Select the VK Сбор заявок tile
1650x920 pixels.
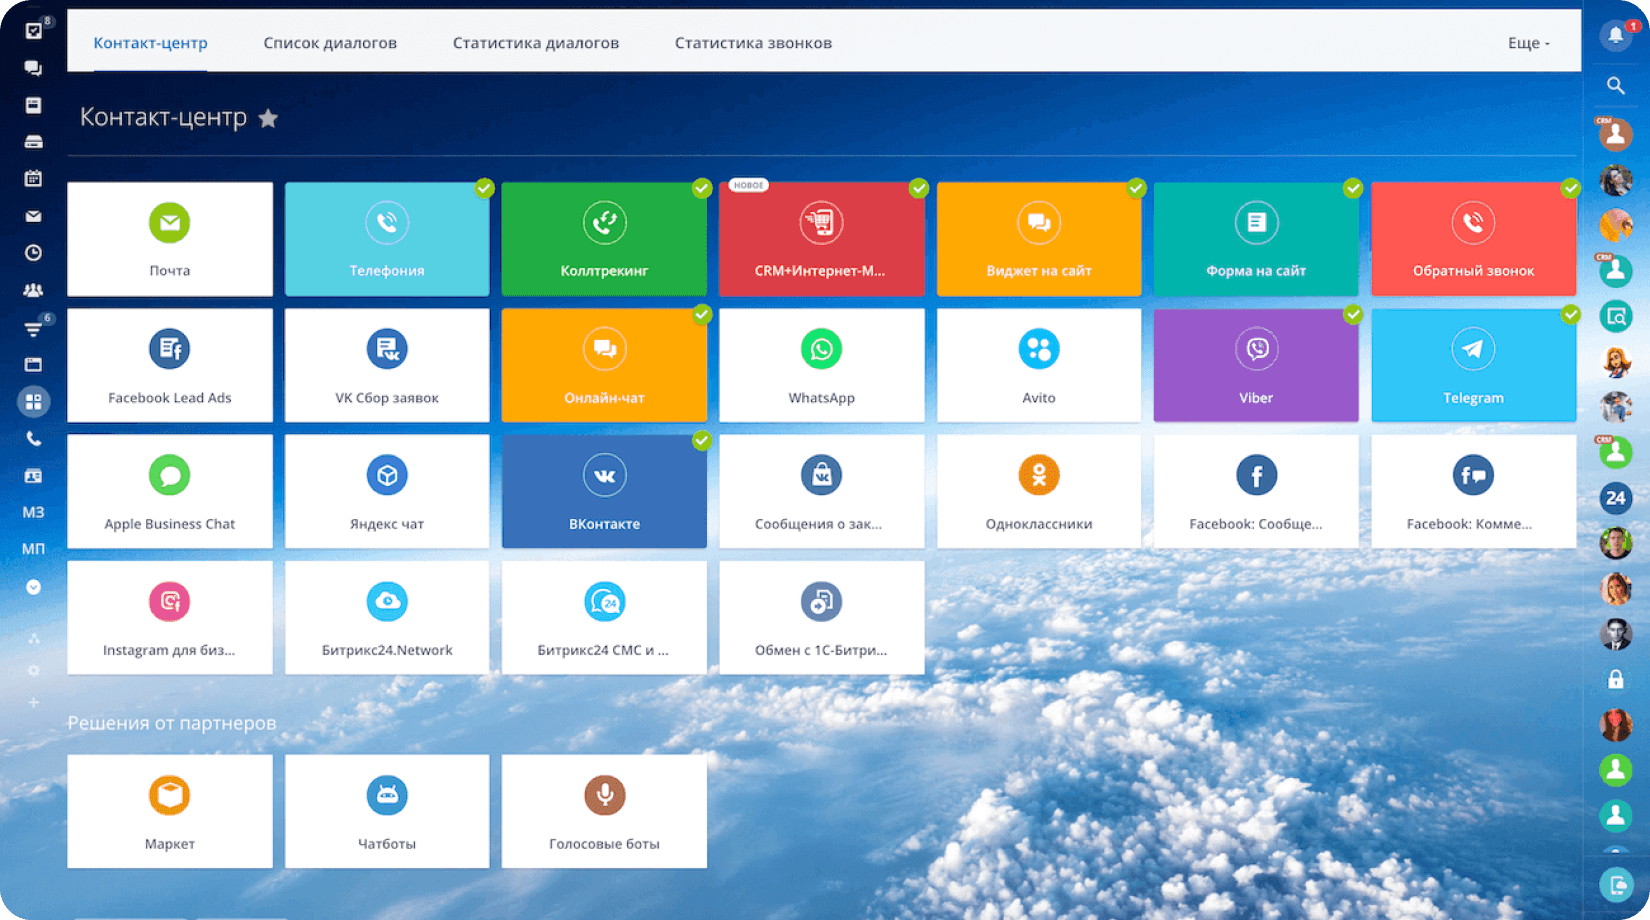tap(387, 365)
